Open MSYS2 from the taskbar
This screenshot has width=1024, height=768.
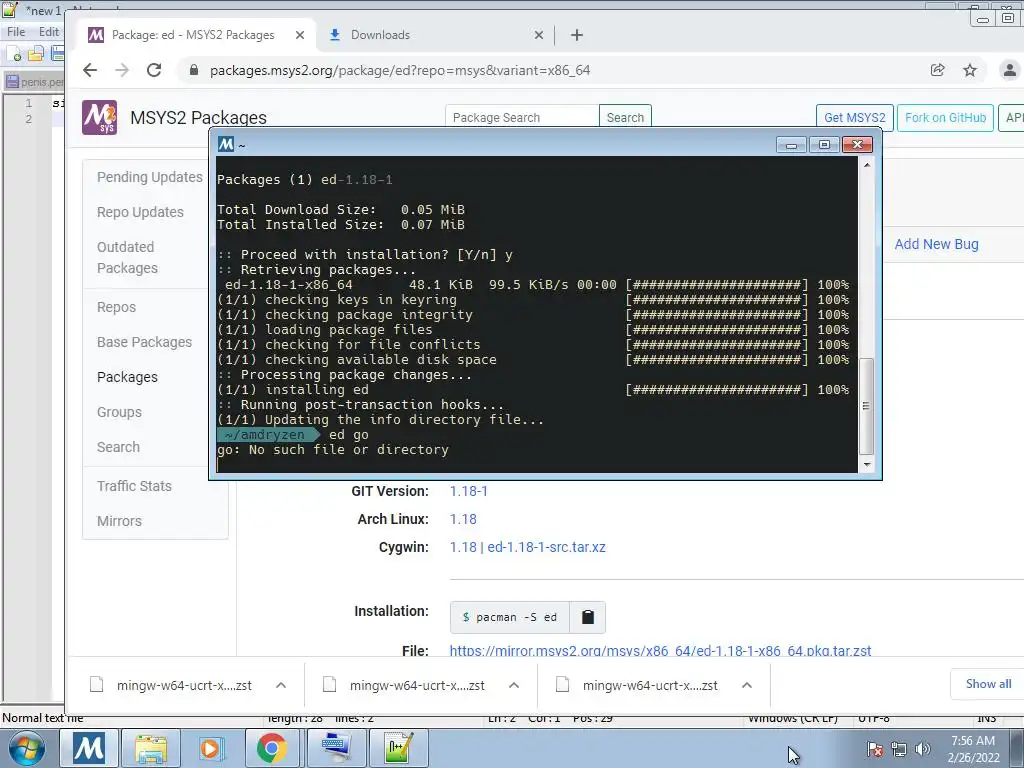[89, 748]
